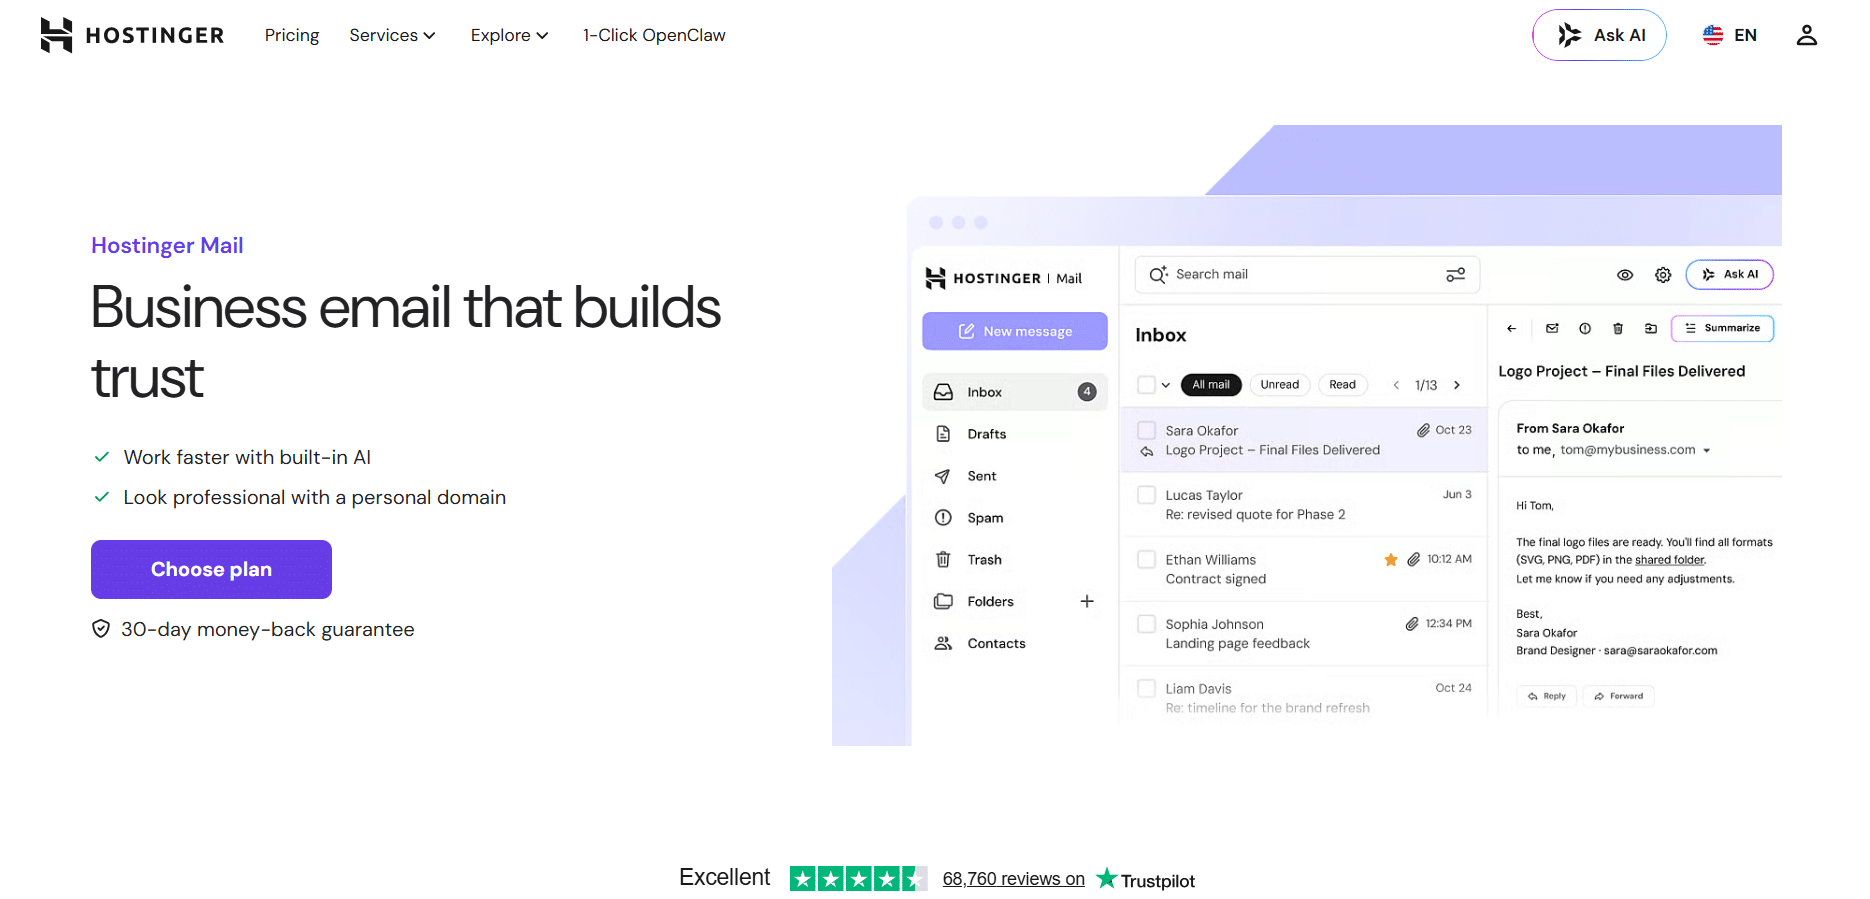Click the Choose plan button
This screenshot has width=1870, height=899.
[211, 569]
